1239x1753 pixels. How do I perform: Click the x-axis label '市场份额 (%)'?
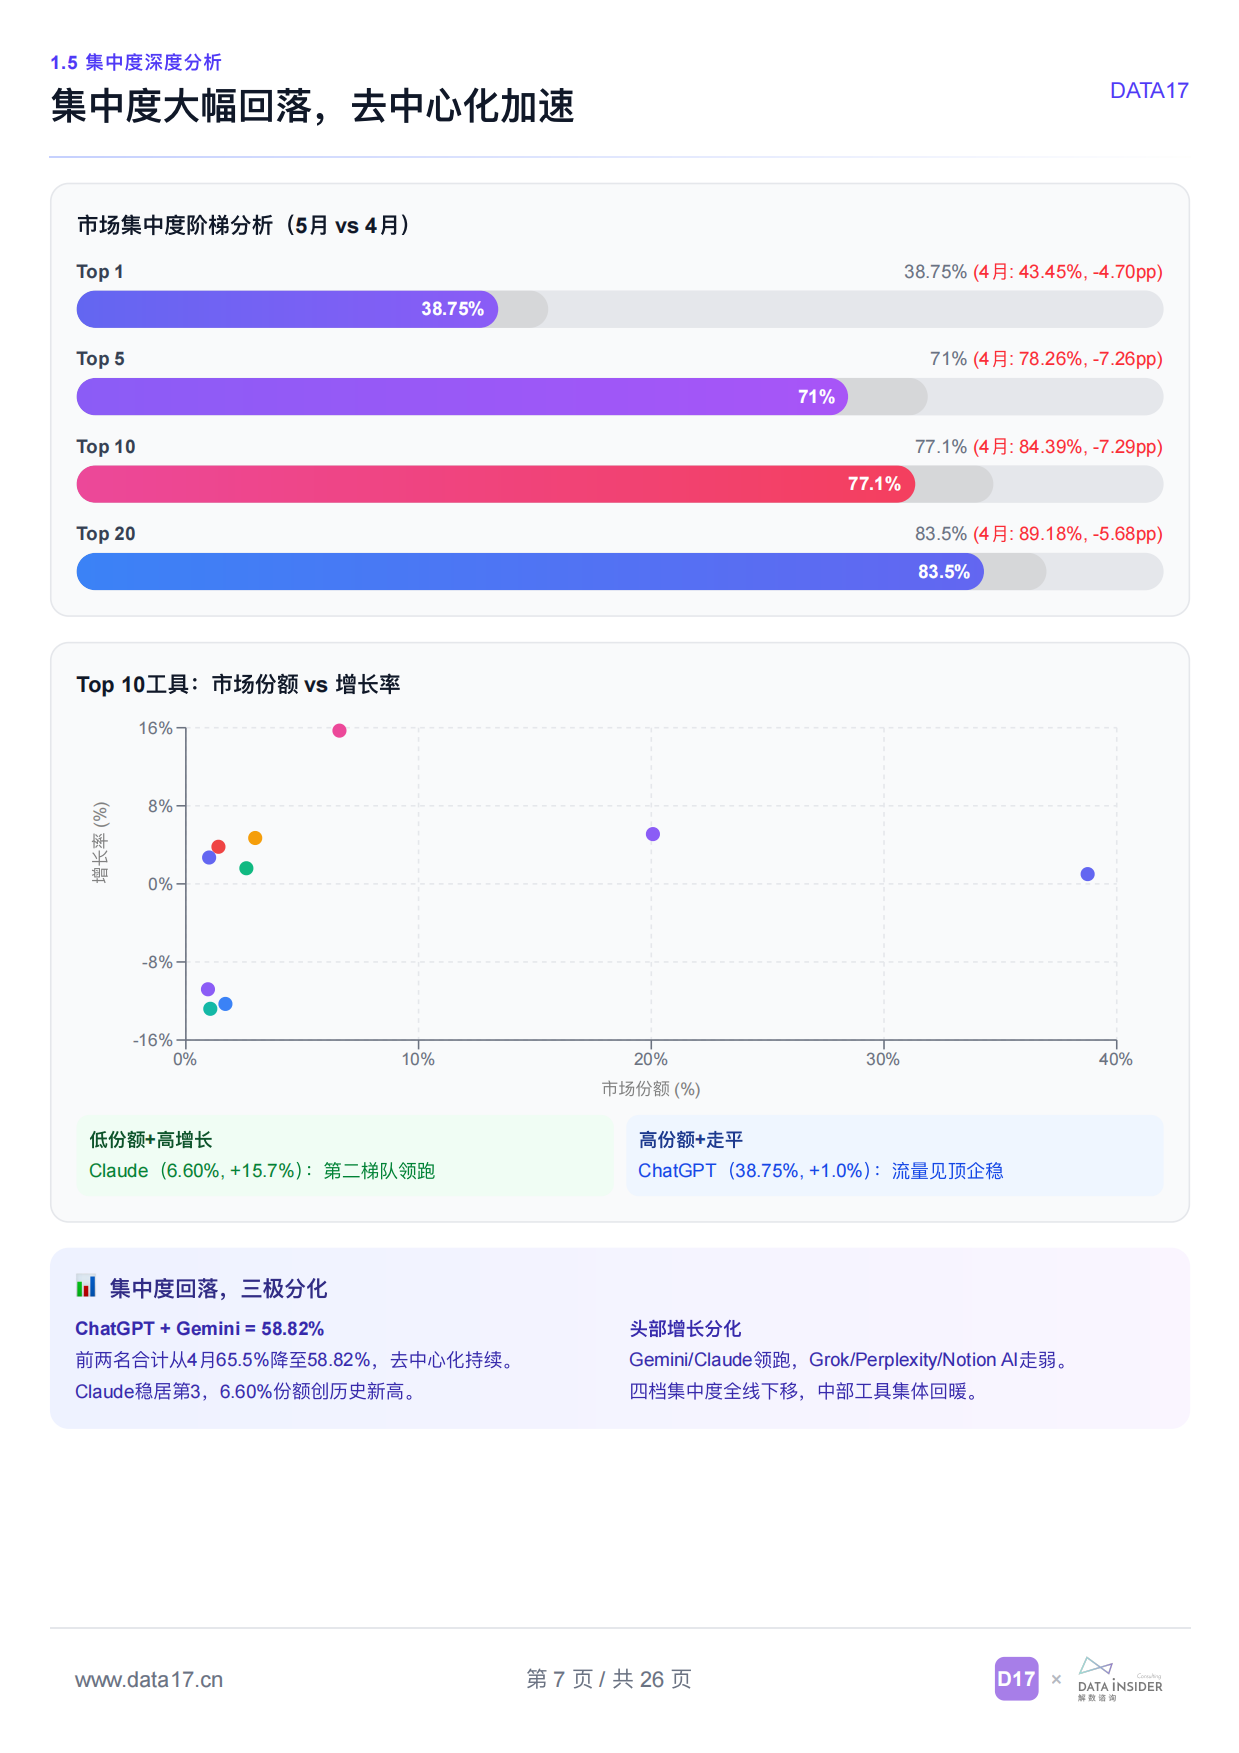coord(651,1089)
